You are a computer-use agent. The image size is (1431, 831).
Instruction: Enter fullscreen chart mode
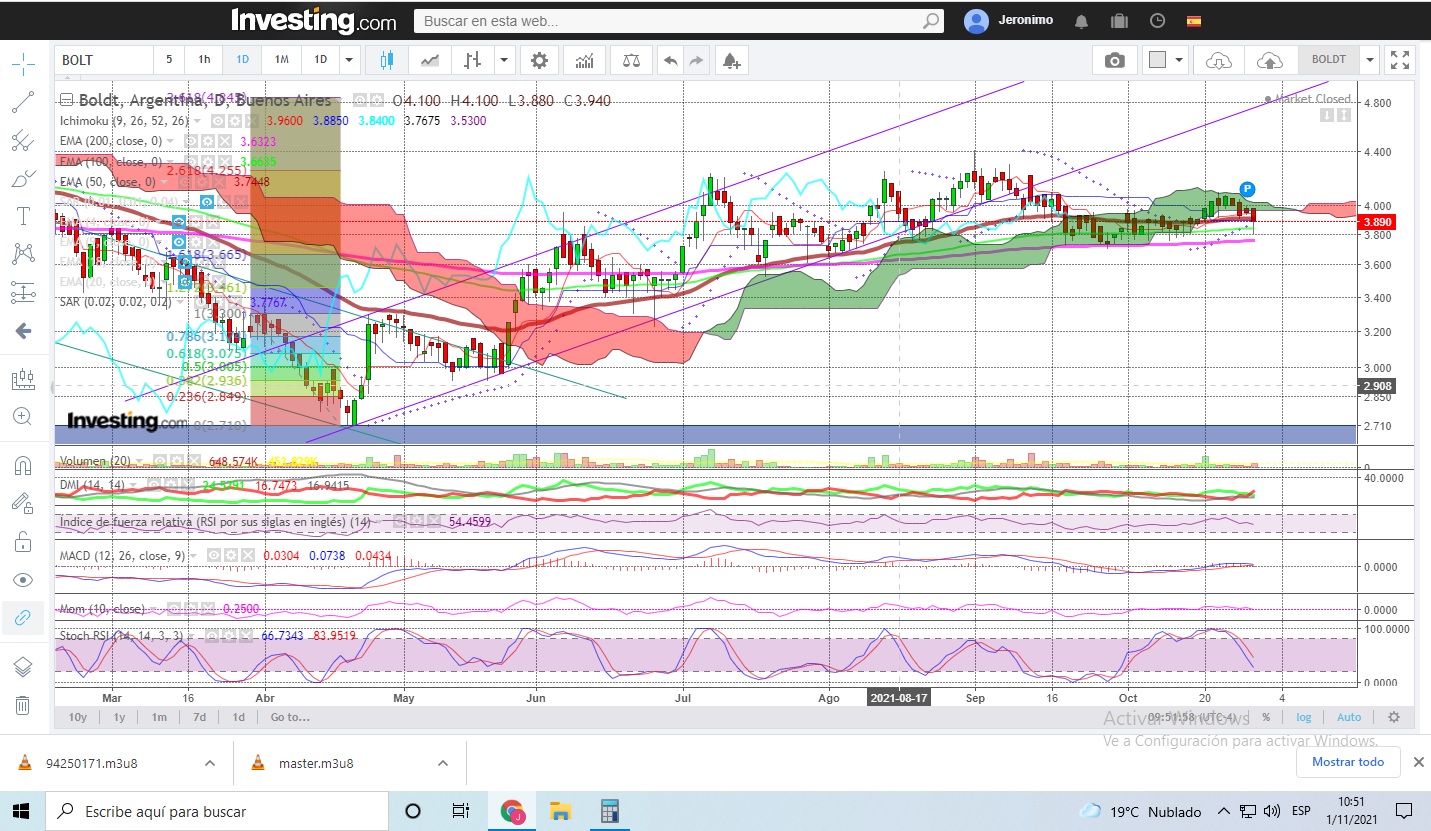coord(1400,60)
